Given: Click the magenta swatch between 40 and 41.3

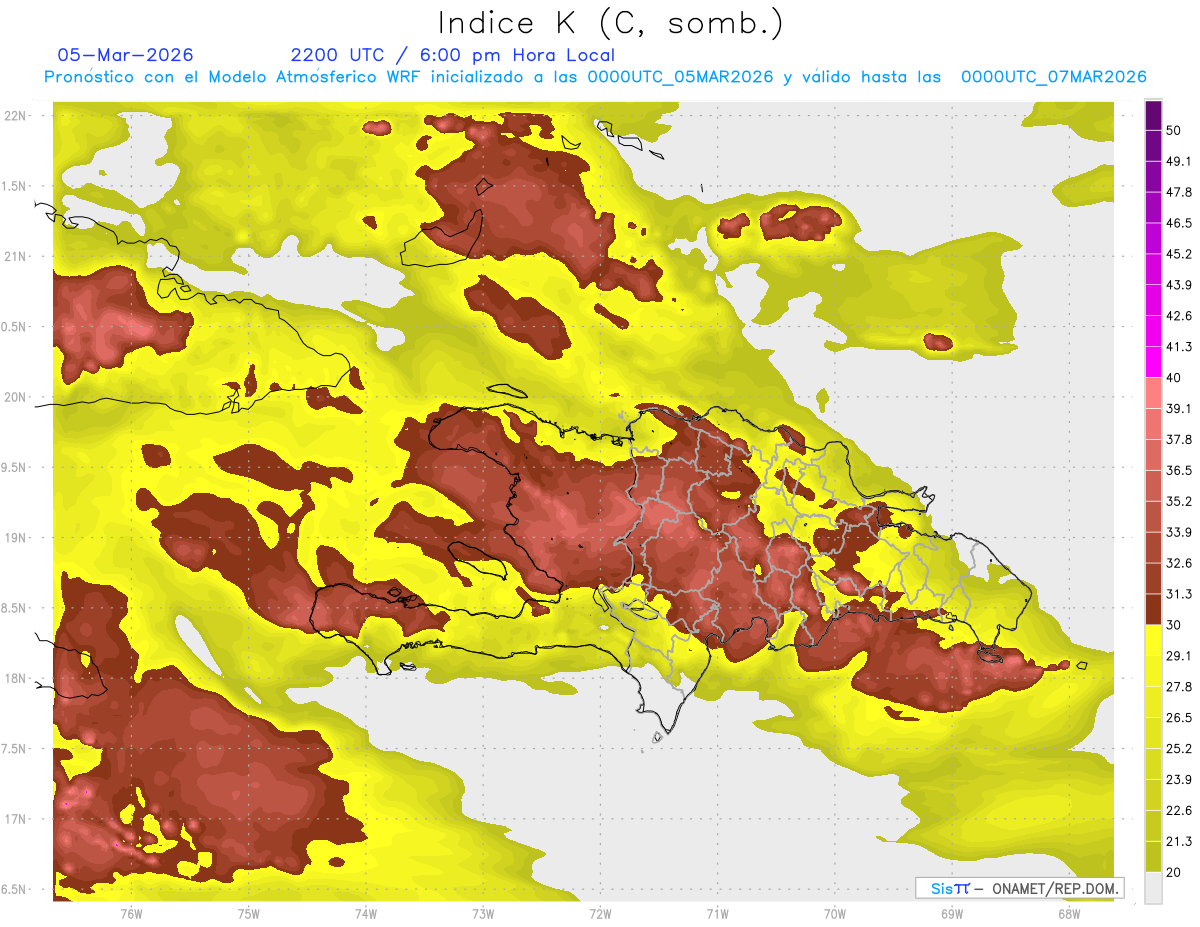Looking at the screenshot, I should 1153,362.
